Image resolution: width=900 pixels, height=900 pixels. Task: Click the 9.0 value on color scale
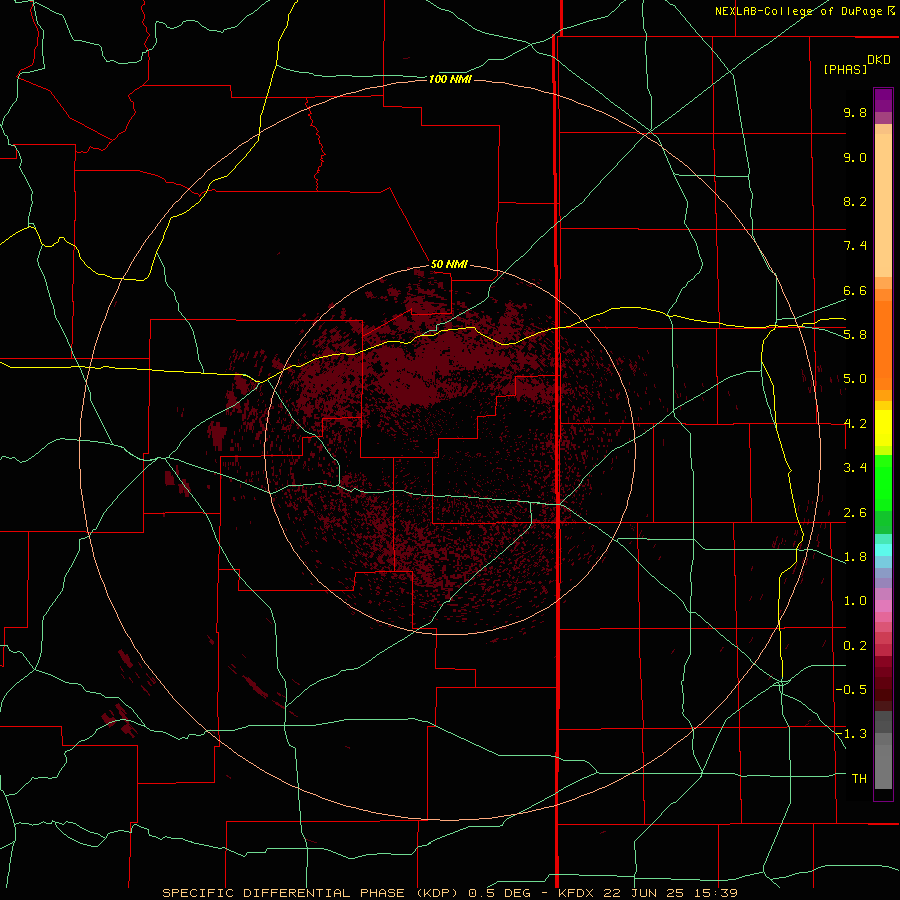(x=855, y=157)
